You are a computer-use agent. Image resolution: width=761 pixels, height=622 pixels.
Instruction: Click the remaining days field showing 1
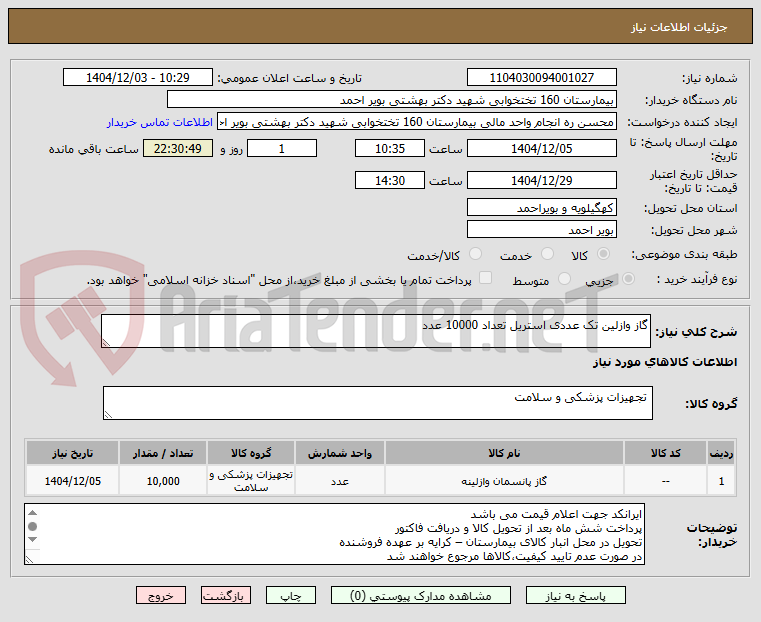(282, 148)
